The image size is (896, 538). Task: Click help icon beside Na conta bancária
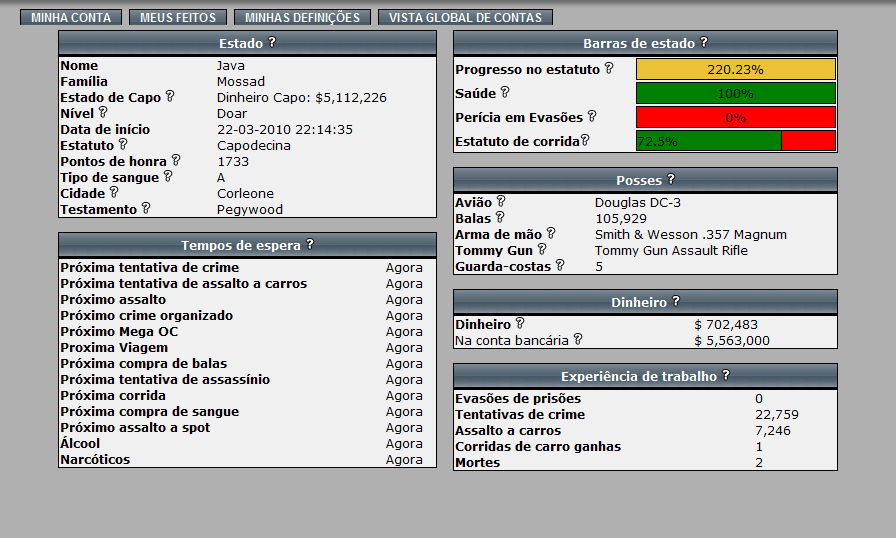577,340
